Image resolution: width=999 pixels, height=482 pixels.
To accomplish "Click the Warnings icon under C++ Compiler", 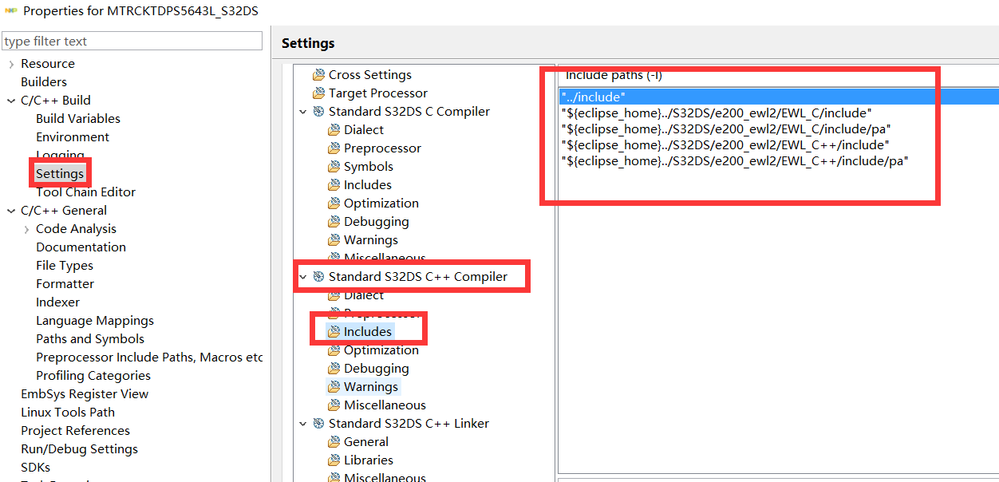I will tap(335, 387).
